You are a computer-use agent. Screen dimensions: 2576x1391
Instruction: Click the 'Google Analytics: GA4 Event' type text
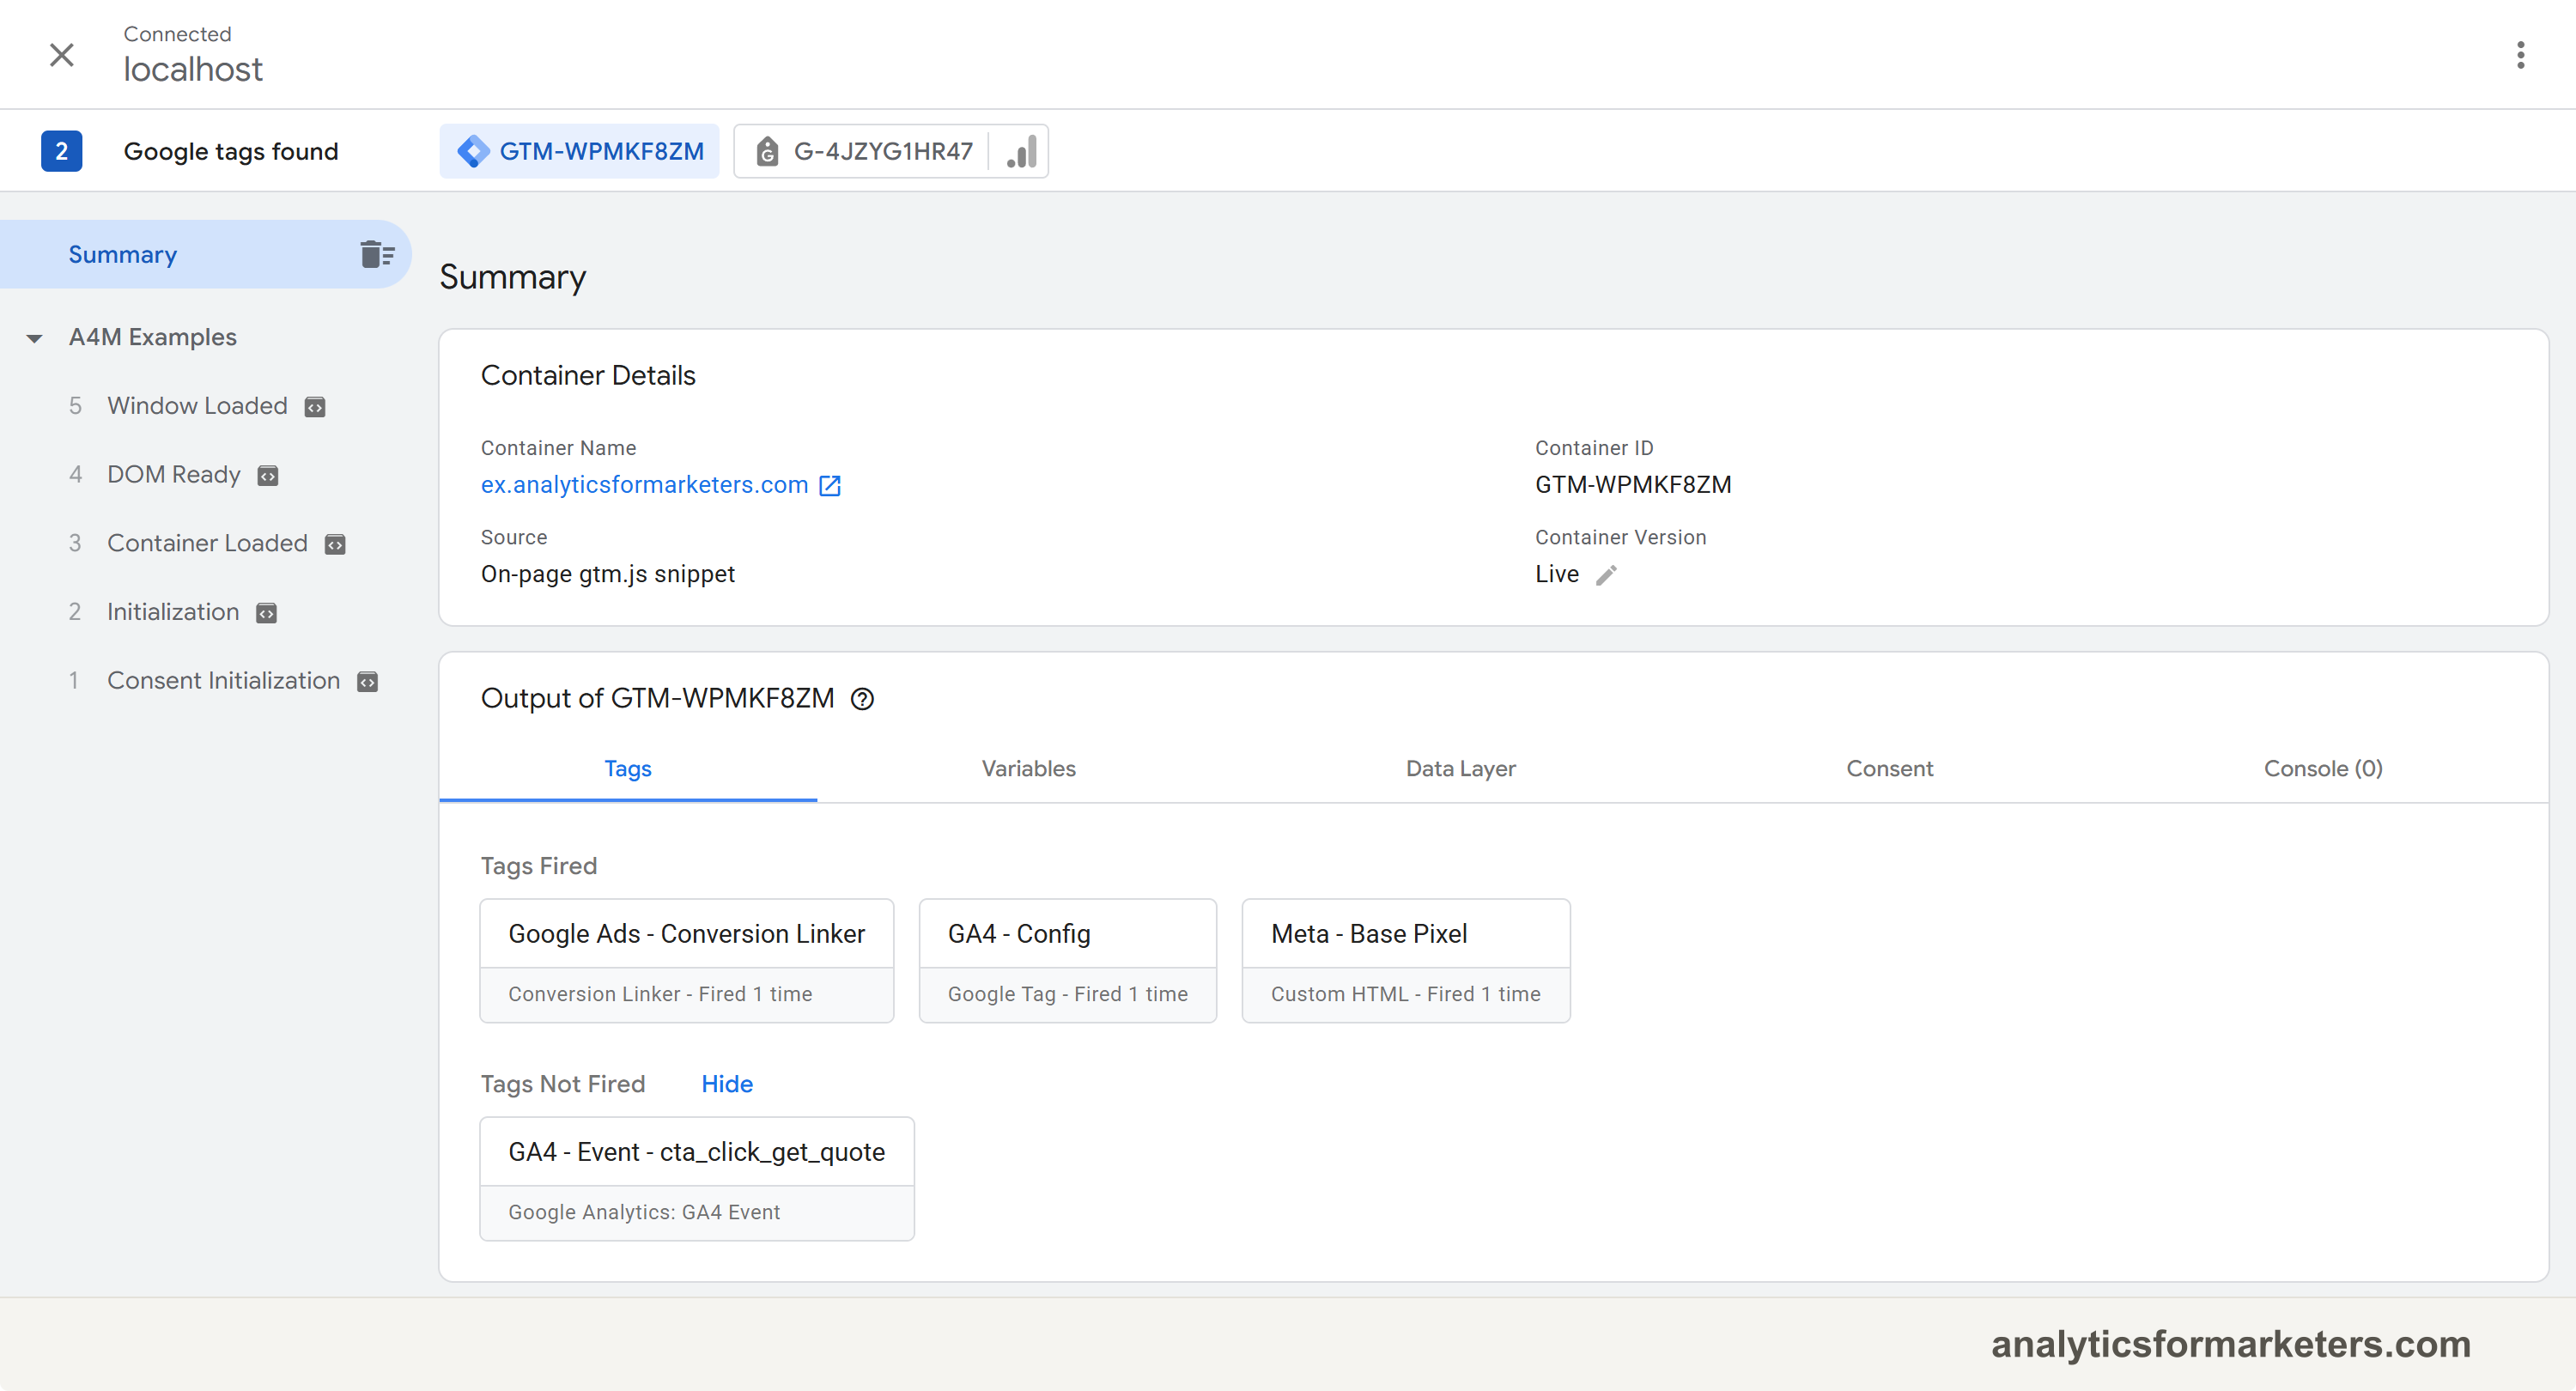pyautogui.click(x=644, y=1212)
